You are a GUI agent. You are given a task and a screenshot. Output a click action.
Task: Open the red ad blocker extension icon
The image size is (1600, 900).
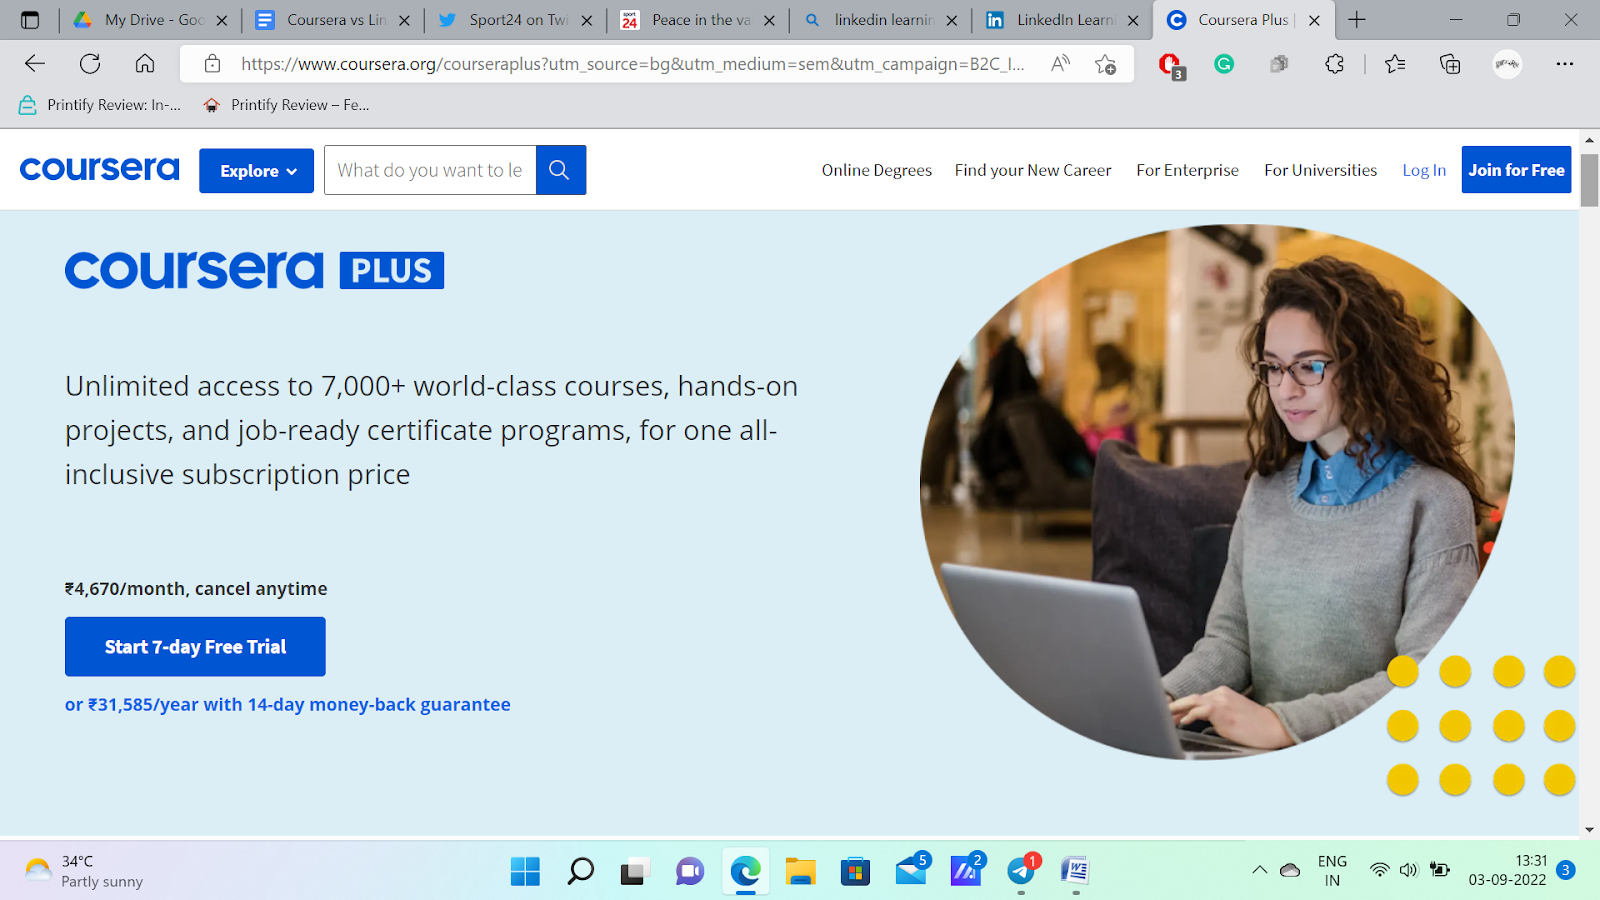coord(1170,65)
